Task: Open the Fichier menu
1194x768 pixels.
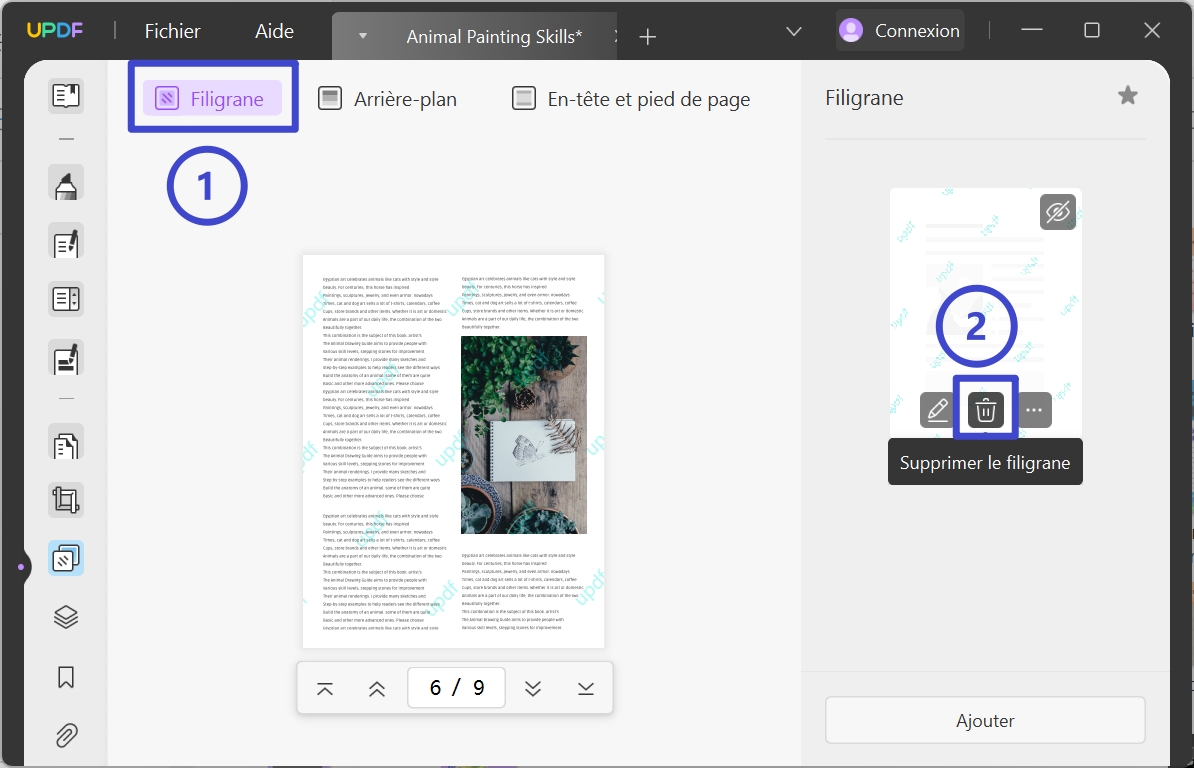Action: tap(171, 30)
